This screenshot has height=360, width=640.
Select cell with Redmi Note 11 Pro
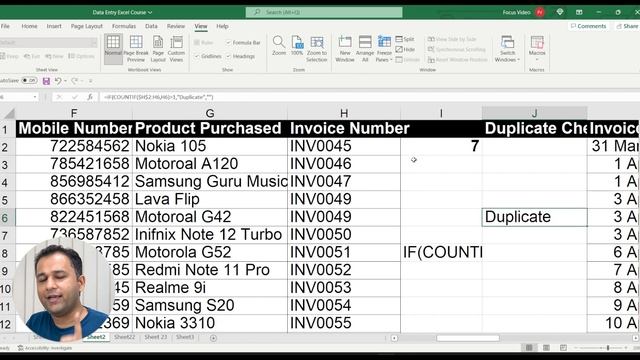pos(210,270)
